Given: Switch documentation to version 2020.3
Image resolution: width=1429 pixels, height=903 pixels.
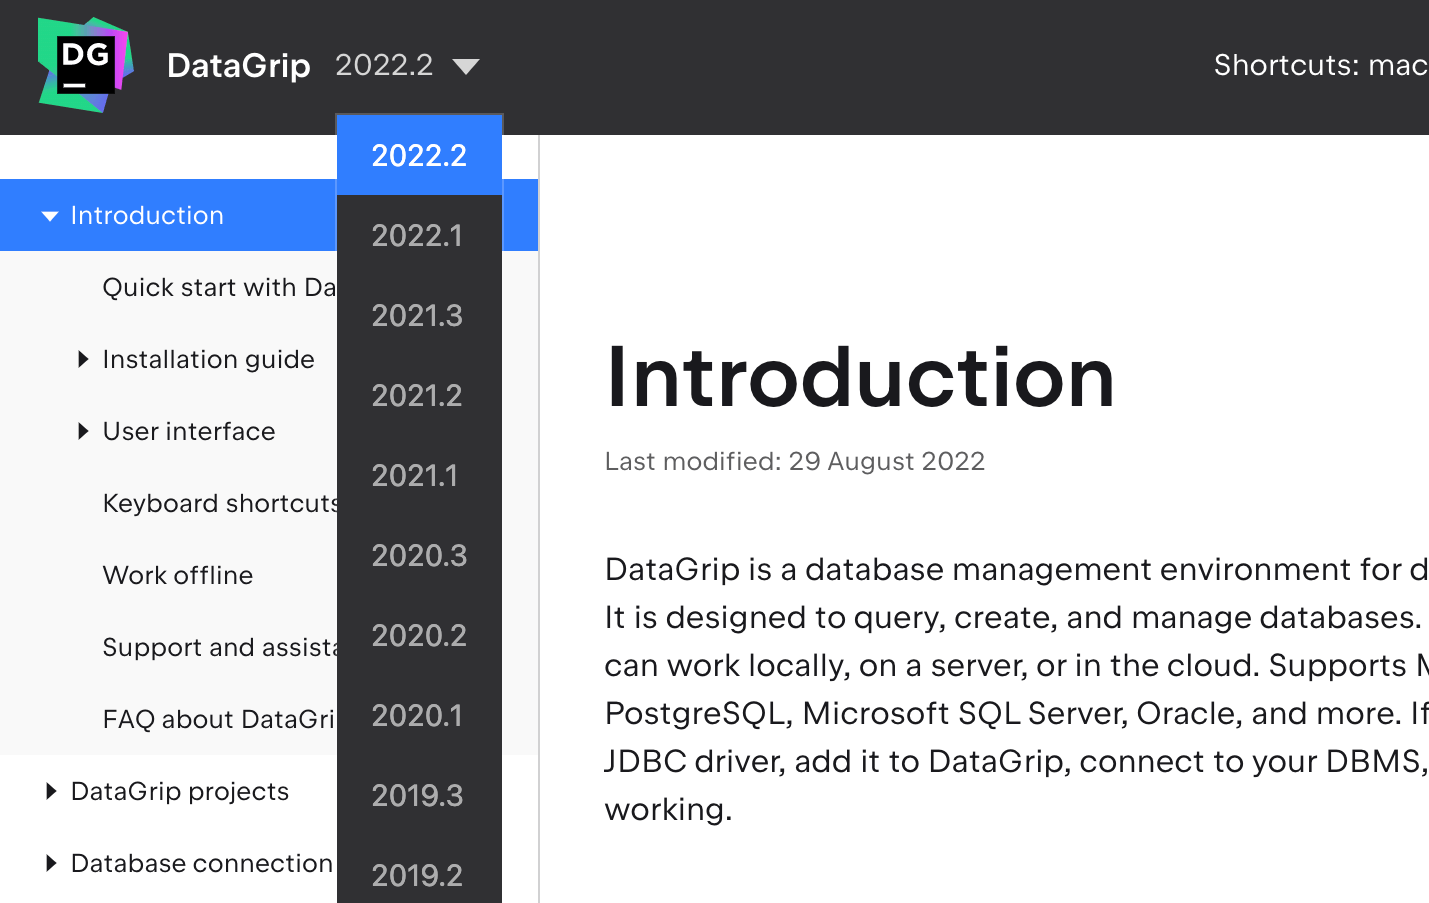Looking at the screenshot, I should [419, 556].
